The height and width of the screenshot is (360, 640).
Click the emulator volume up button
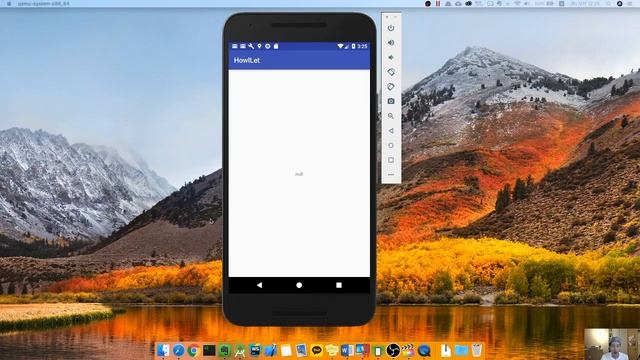coord(391,43)
